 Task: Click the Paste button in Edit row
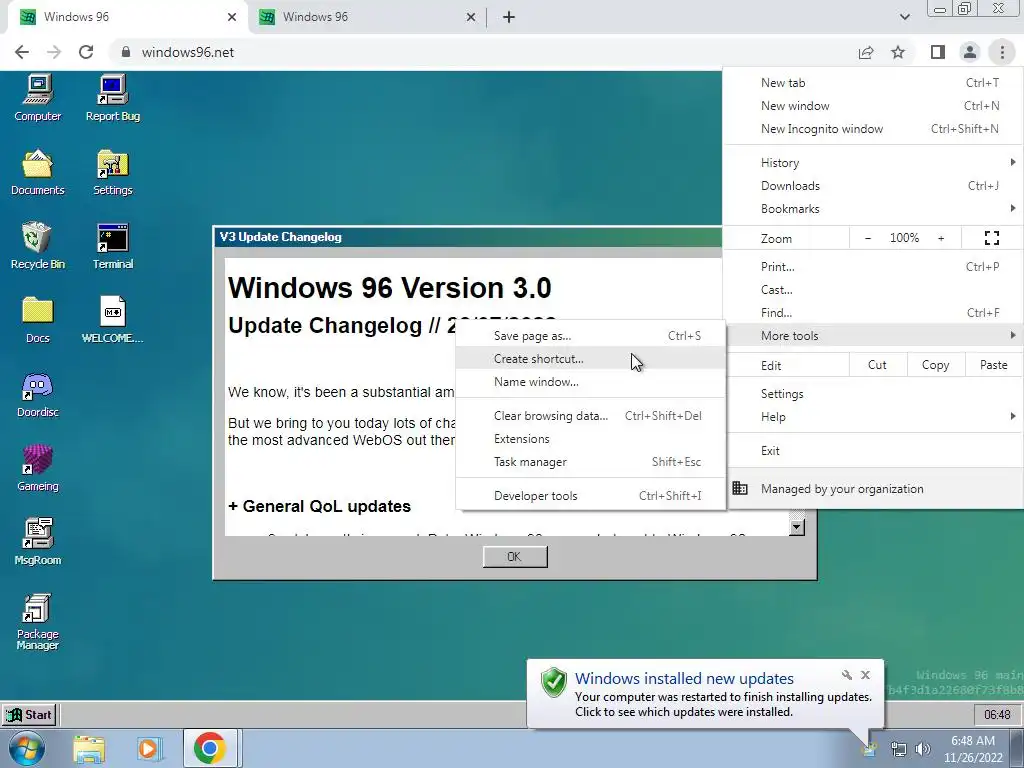tap(993, 365)
